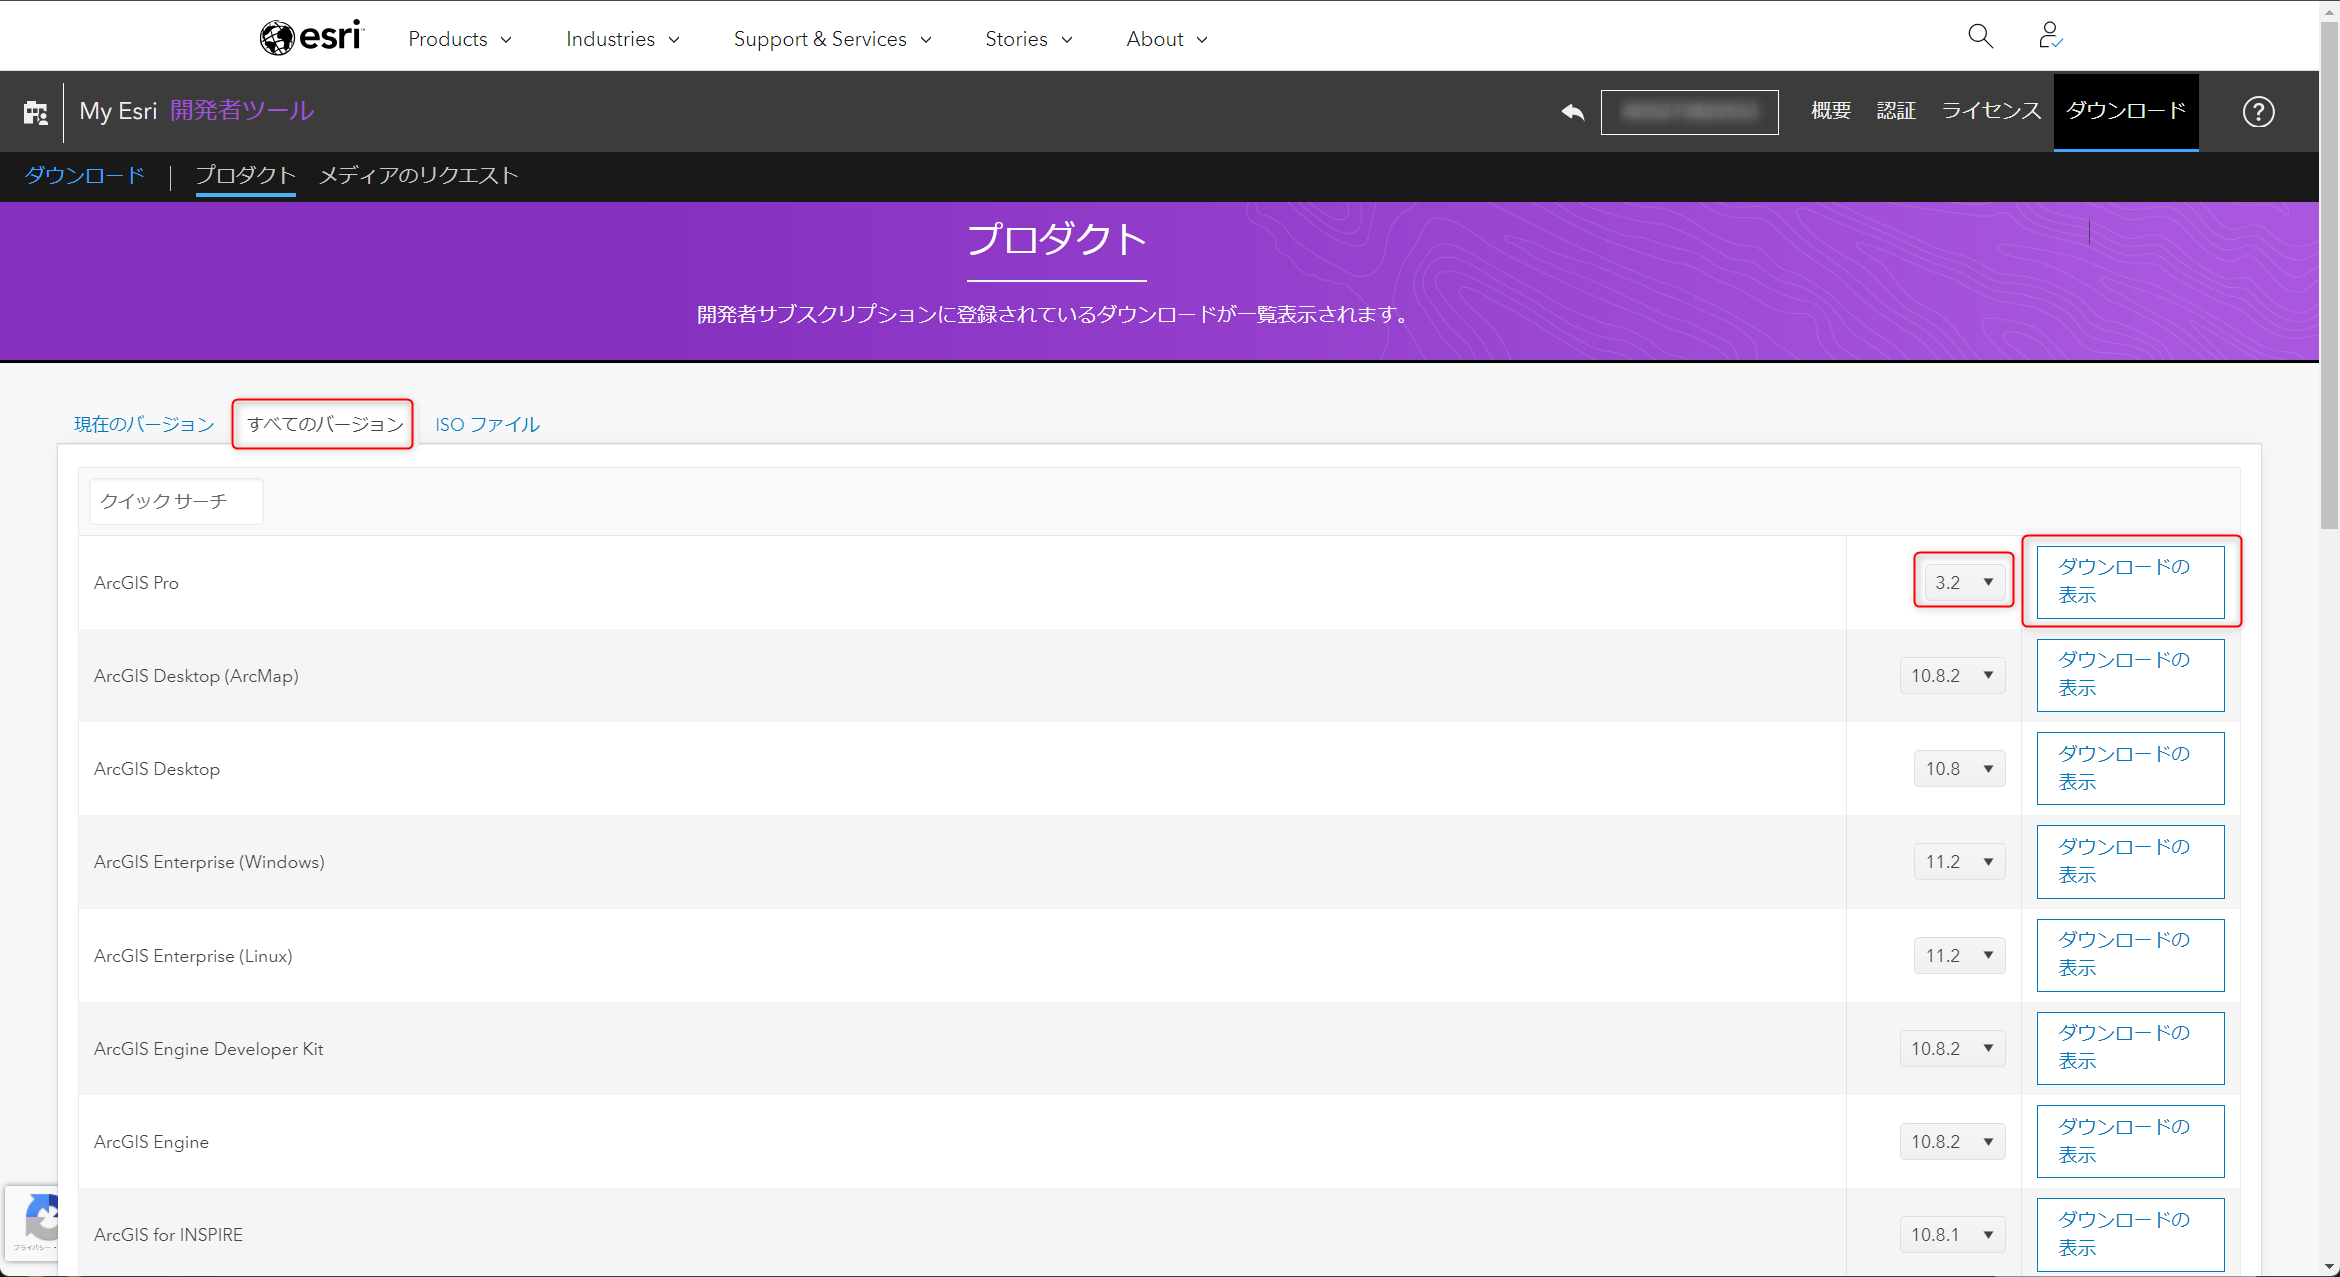Open ArcGIS for INSPIRE version dropdown
Image resolution: width=2340 pixels, height=1277 pixels.
coord(1953,1235)
